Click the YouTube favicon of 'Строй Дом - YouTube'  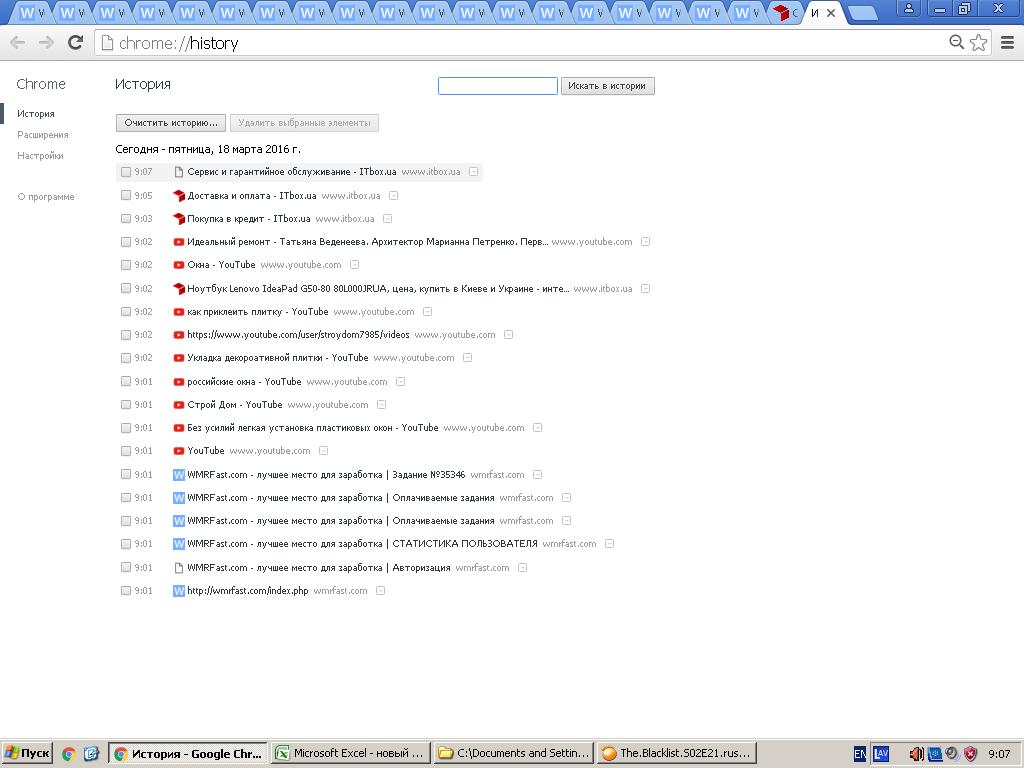tap(179, 405)
